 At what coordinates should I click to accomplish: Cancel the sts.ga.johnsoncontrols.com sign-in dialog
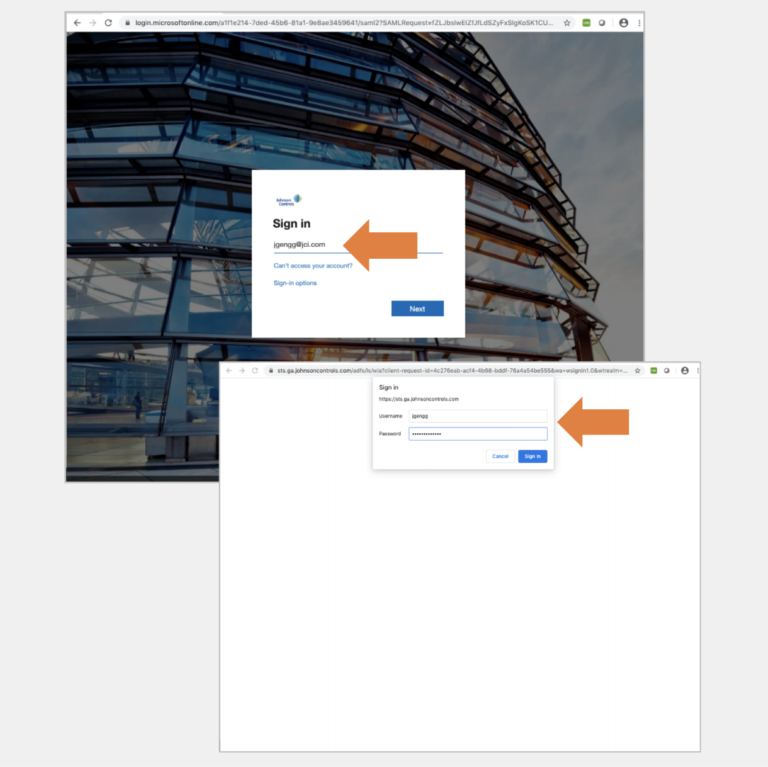(500, 456)
